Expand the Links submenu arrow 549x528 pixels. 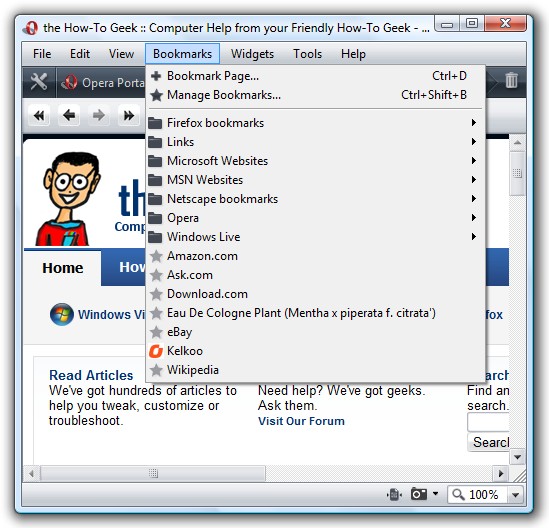[x=474, y=141]
